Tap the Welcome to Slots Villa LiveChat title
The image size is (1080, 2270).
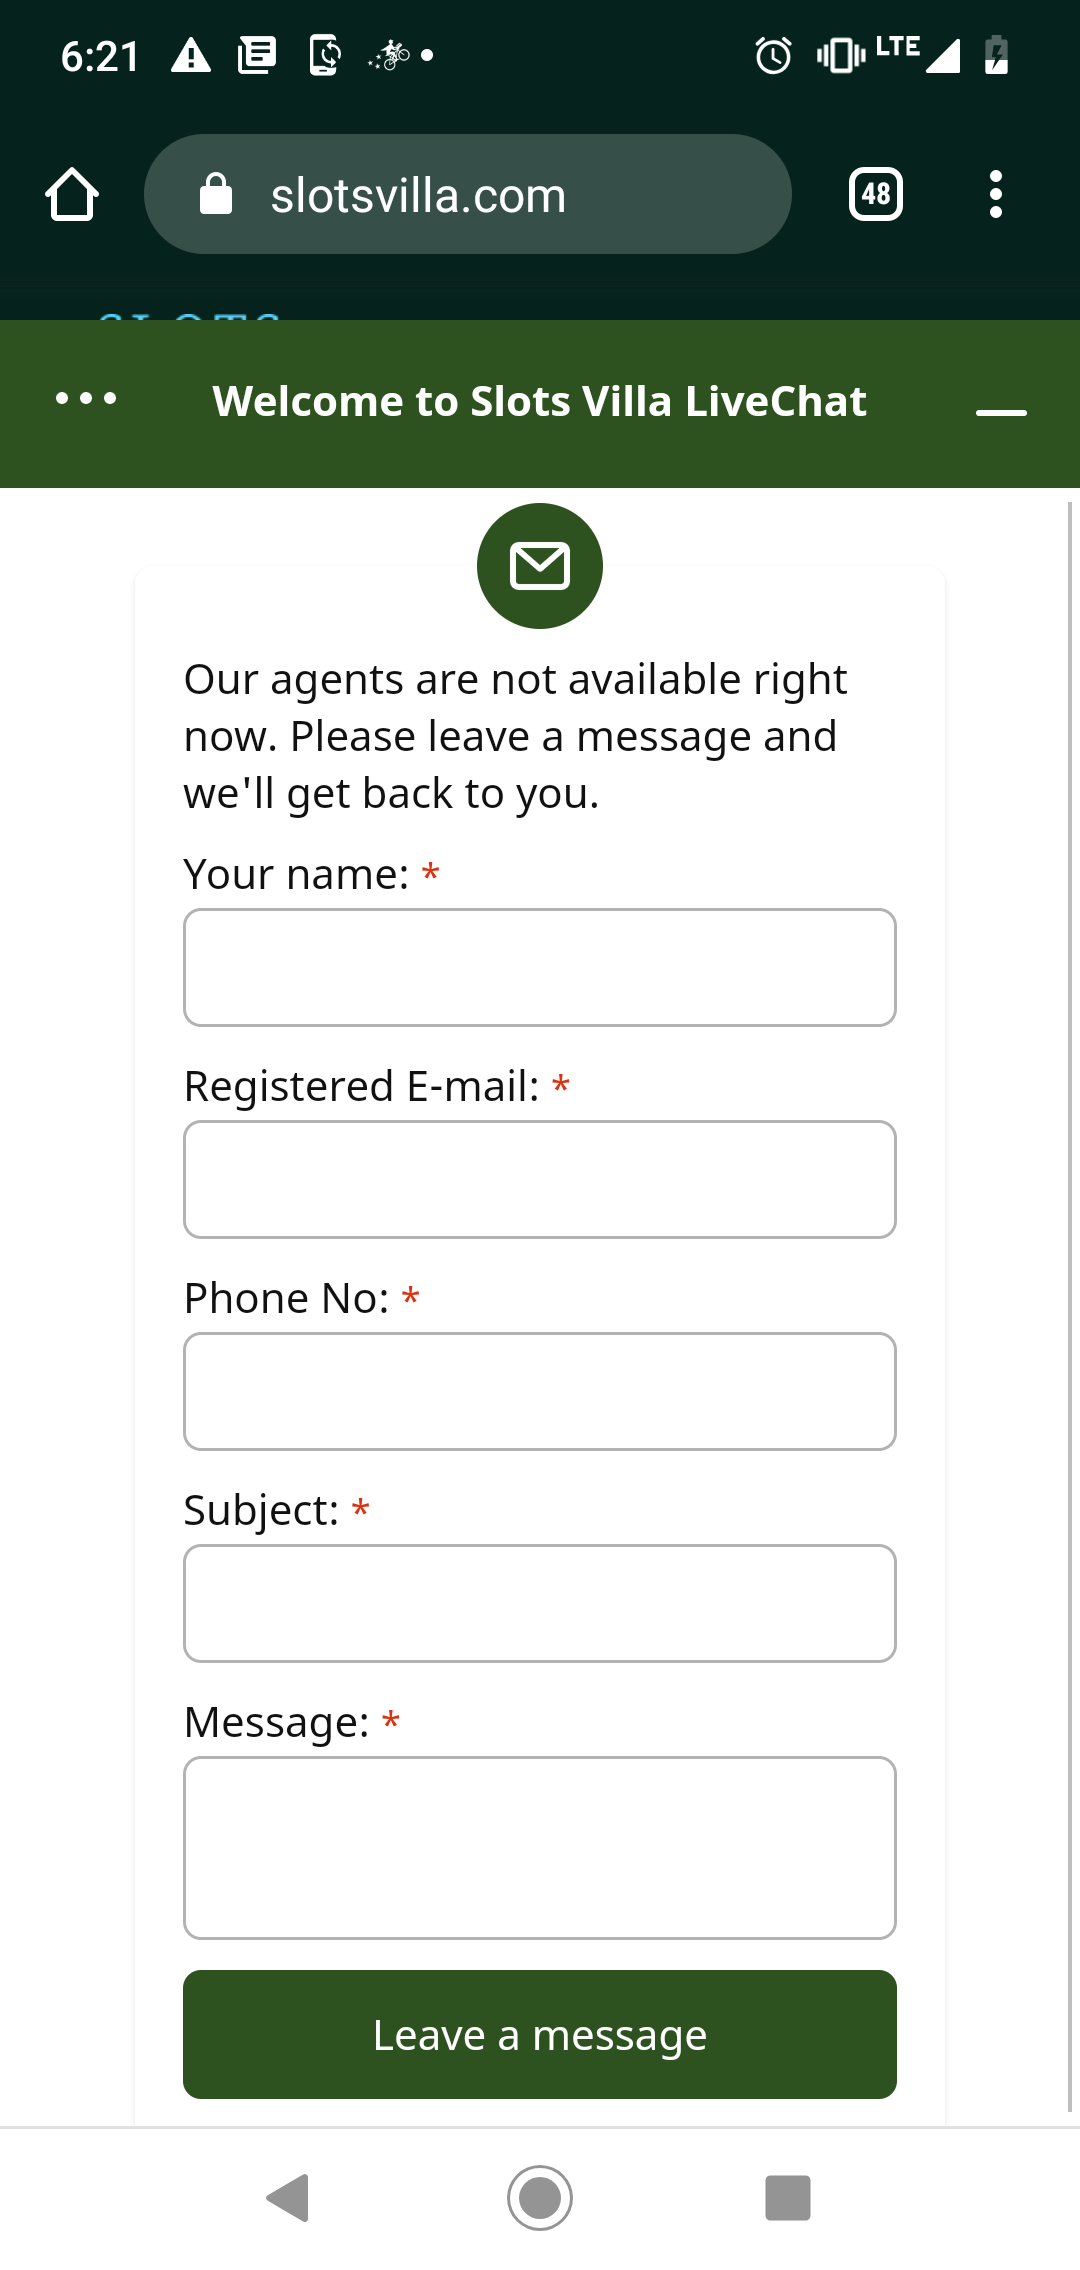pos(540,401)
